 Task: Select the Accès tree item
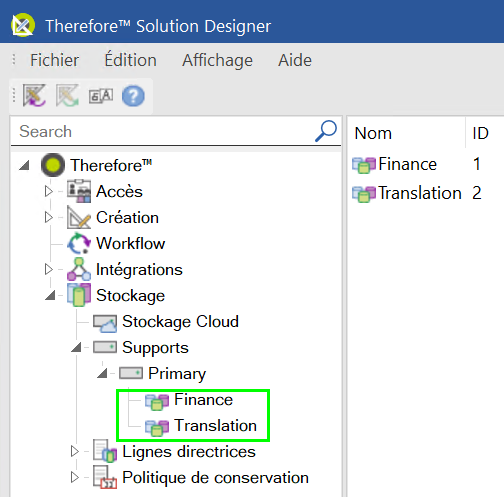[x=119, y=191]
